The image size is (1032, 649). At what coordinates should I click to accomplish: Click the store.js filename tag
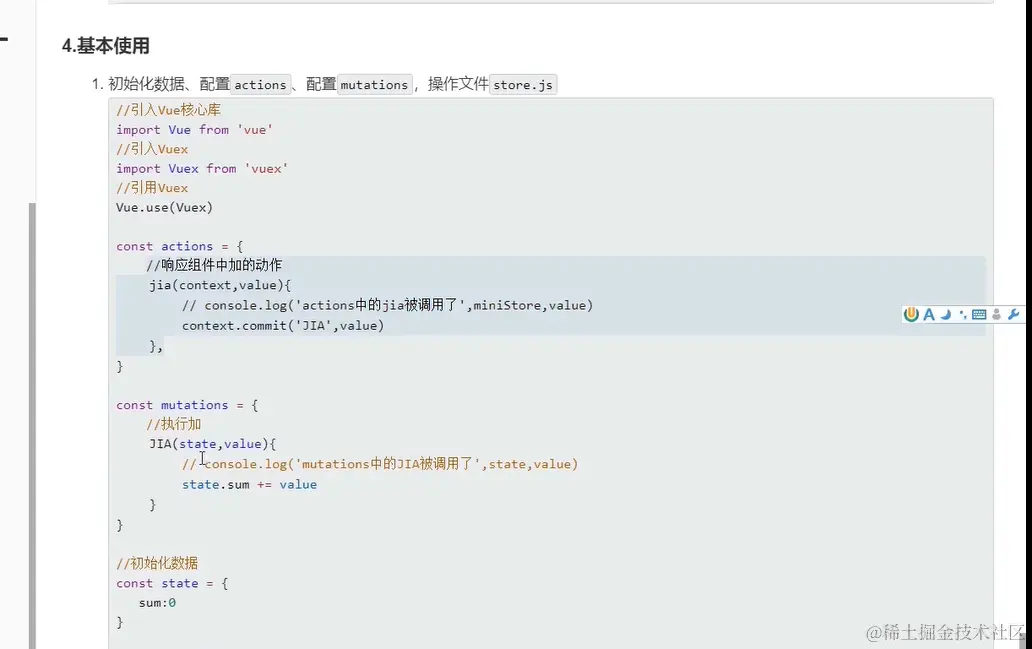point(523,85)
